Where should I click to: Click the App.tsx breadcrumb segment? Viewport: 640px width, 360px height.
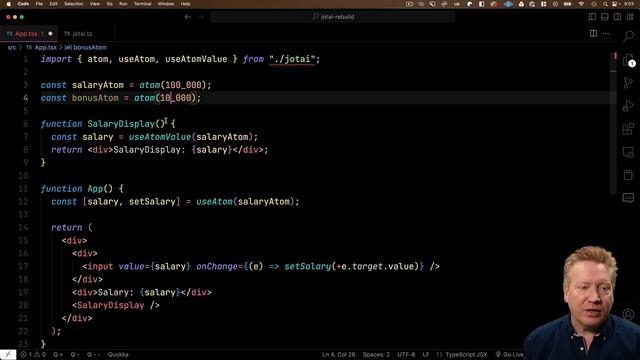click(x=42, y=47)
